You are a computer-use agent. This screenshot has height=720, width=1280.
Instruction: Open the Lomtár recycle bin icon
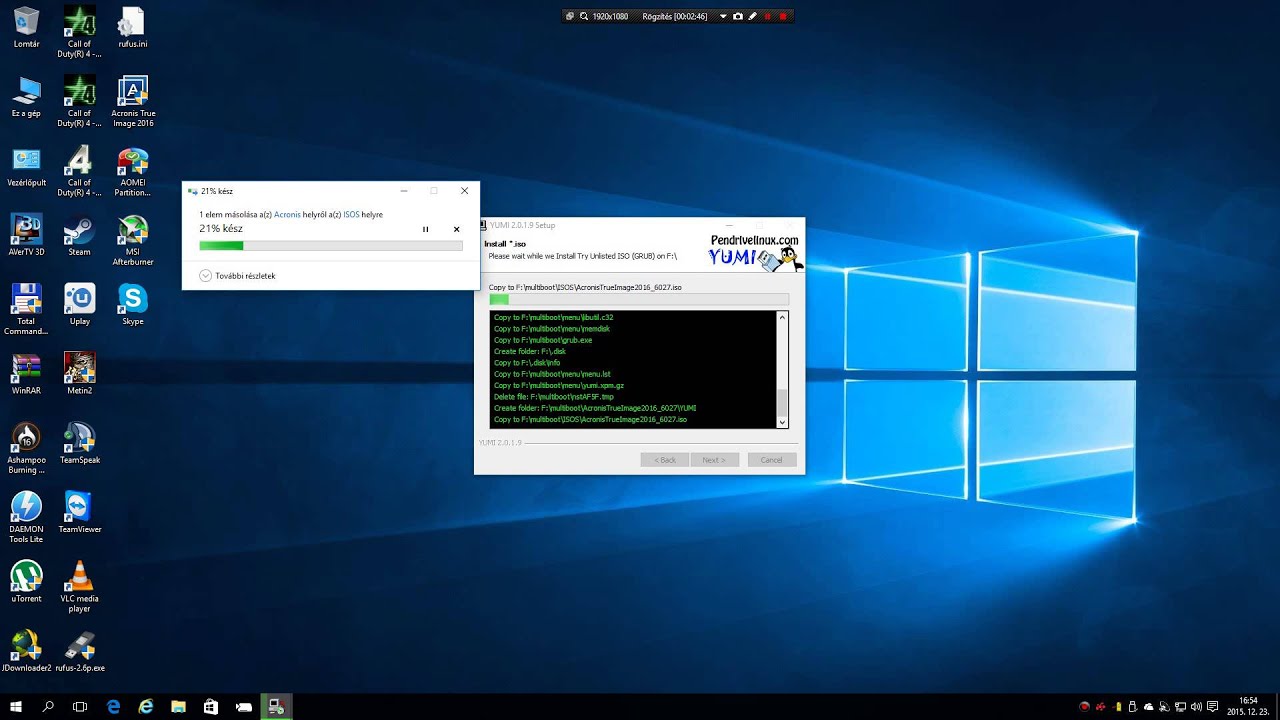(27, 27)
